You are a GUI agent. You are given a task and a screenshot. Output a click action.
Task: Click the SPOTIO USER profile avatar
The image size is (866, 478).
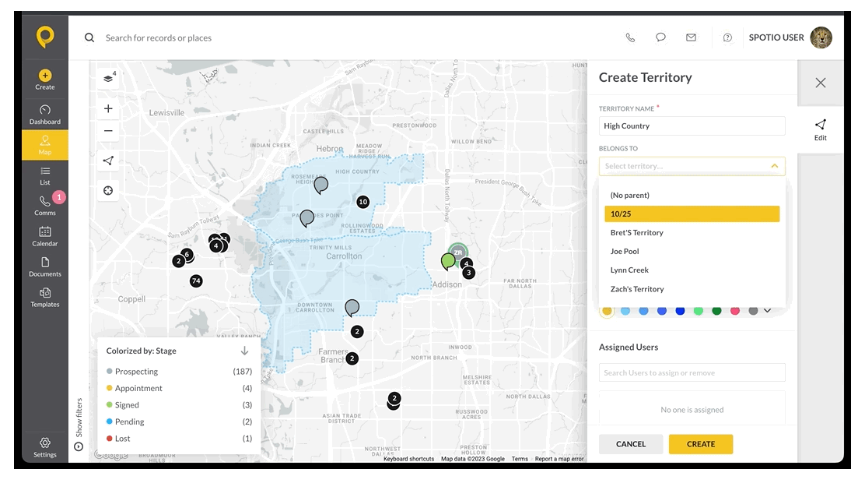pyautogui.click(x=821, y=38)
